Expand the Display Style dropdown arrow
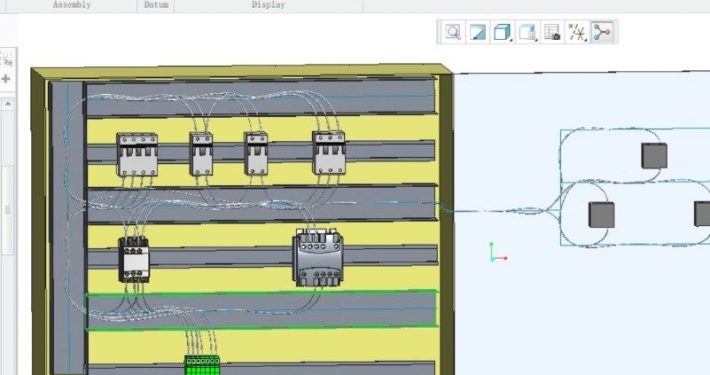 [x=511, y=40]
